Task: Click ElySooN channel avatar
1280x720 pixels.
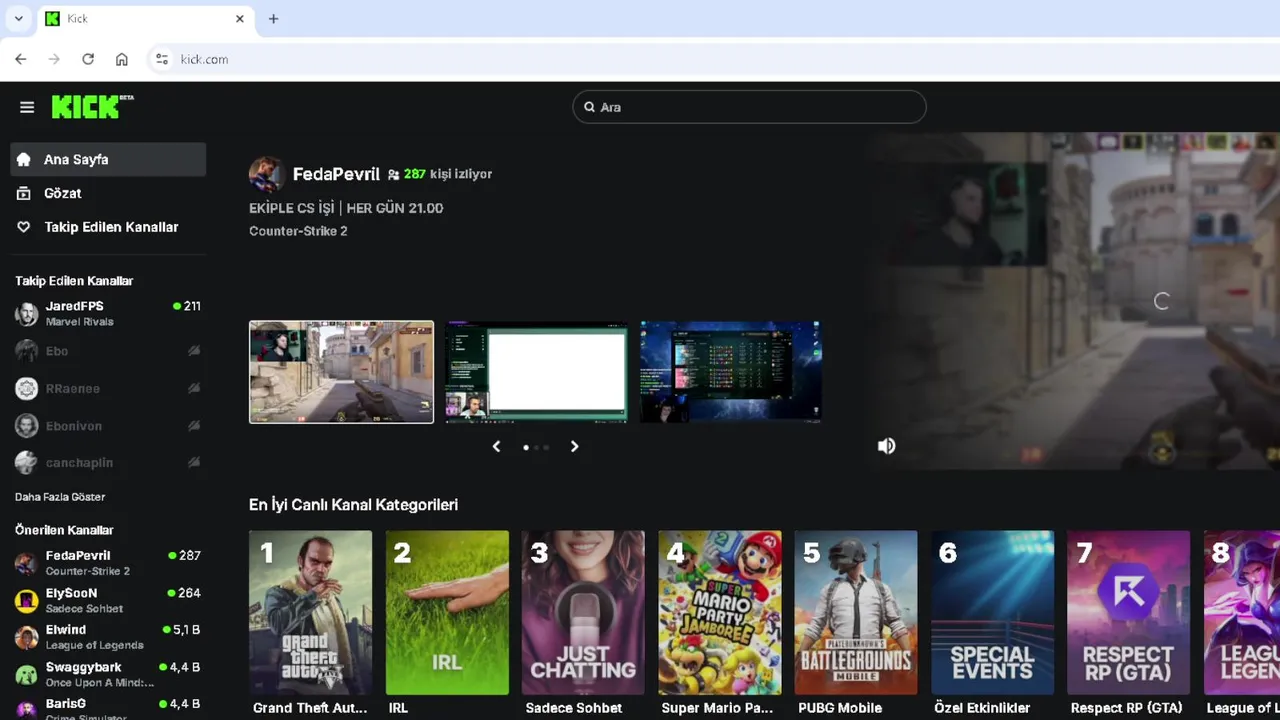Action: click(27, 600)
